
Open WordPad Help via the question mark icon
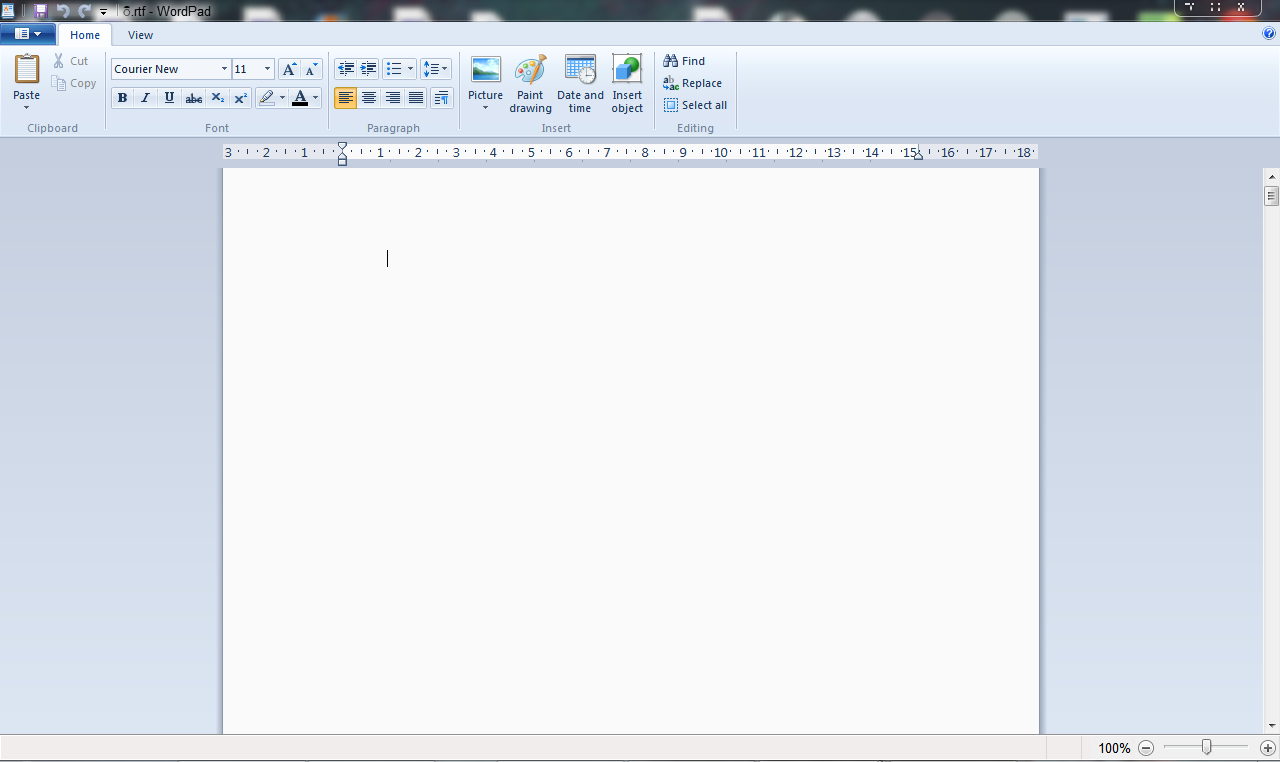pos(1269,34)
